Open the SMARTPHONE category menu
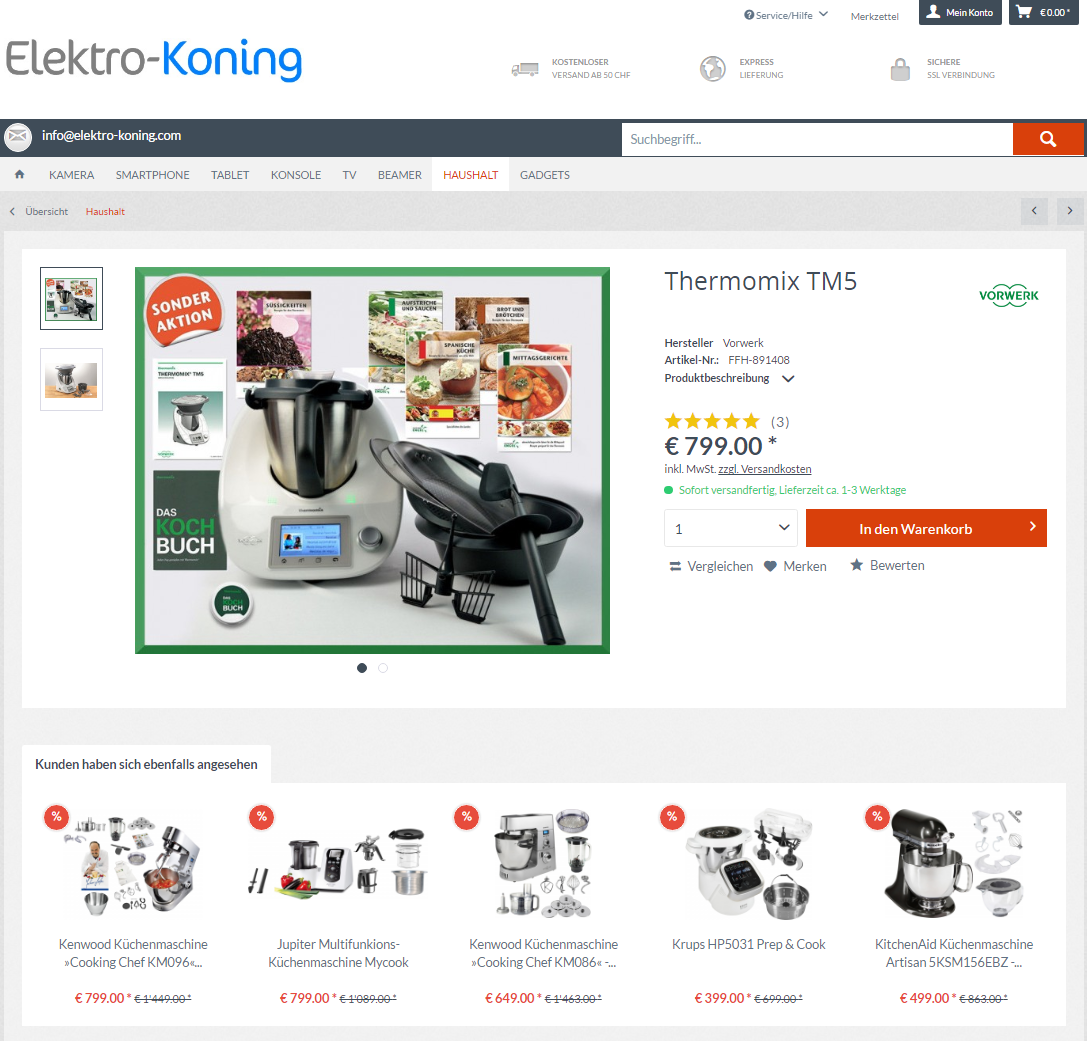Screen dimensions: 1087x1041 click(153, 175)
